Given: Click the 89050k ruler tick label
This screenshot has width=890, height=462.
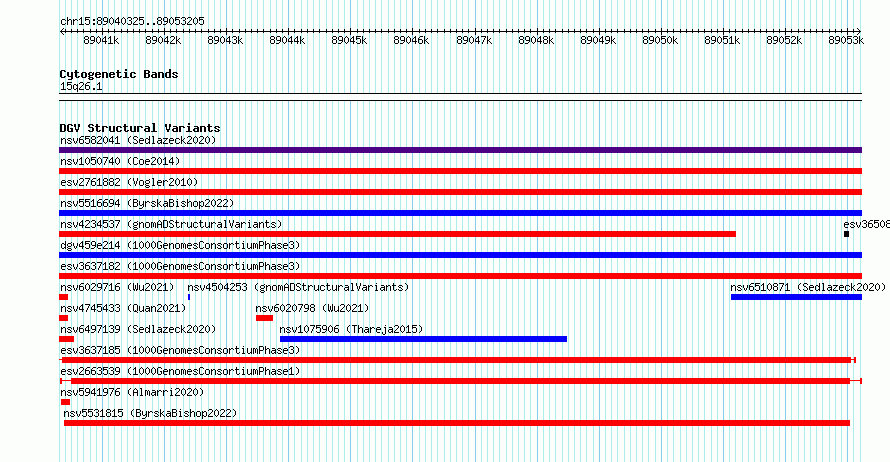Looking at the screenshot, I should (x=660, y=40).
